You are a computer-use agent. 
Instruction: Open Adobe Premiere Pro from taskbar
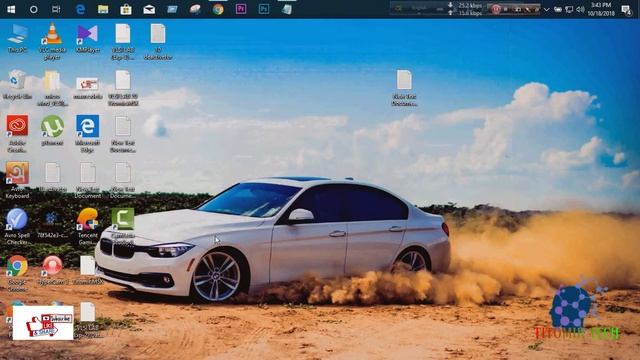(241, 9)
